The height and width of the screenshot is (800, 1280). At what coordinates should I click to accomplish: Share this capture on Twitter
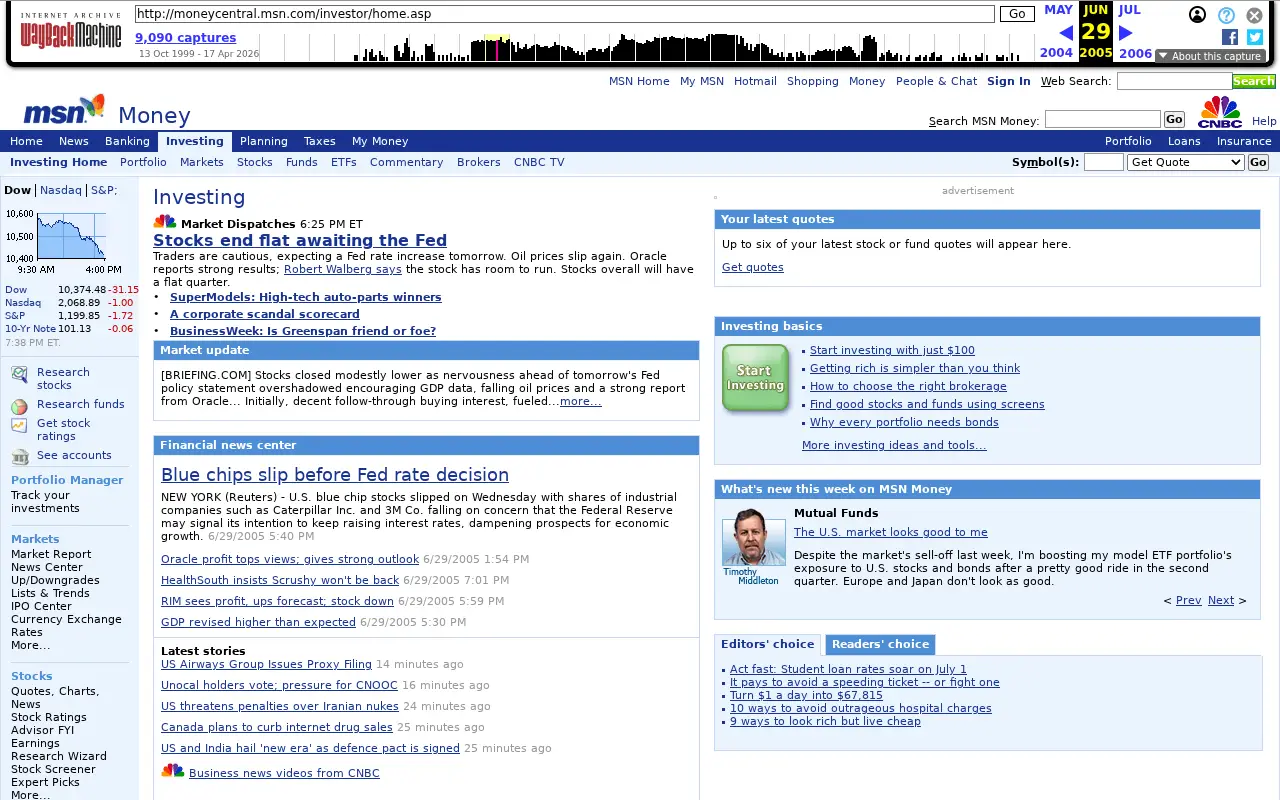(1255, 37)
